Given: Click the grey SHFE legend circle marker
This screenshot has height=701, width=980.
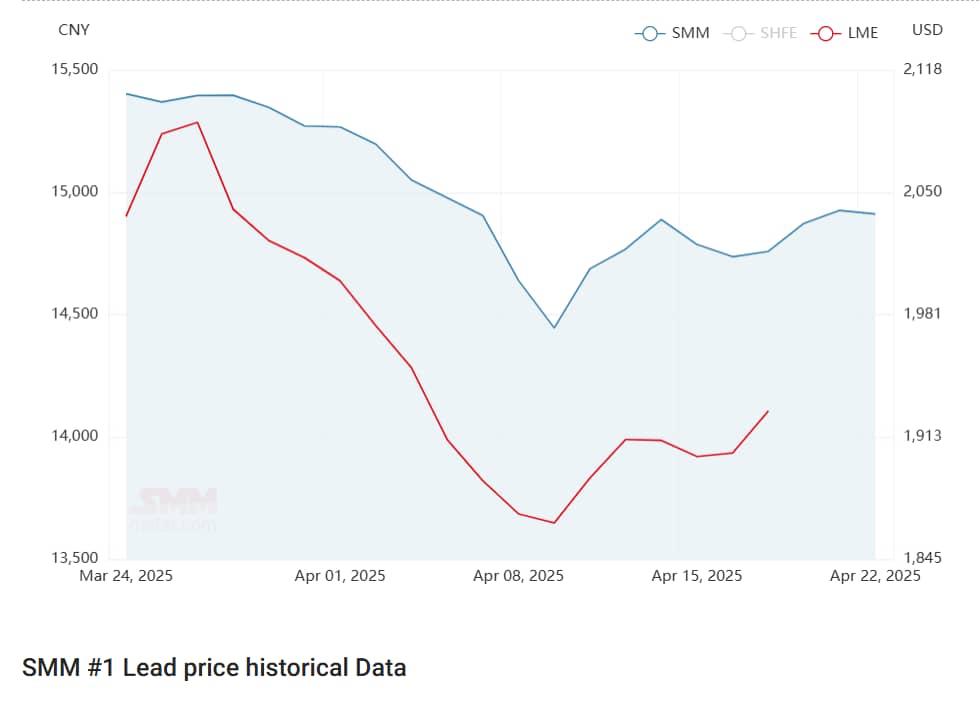Looking at the screenshot, I should point(739,33).
